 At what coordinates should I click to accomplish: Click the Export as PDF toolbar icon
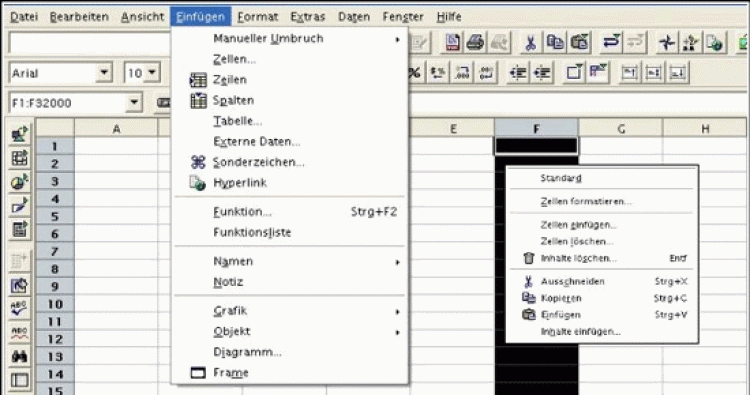click(x=452, y=43)
